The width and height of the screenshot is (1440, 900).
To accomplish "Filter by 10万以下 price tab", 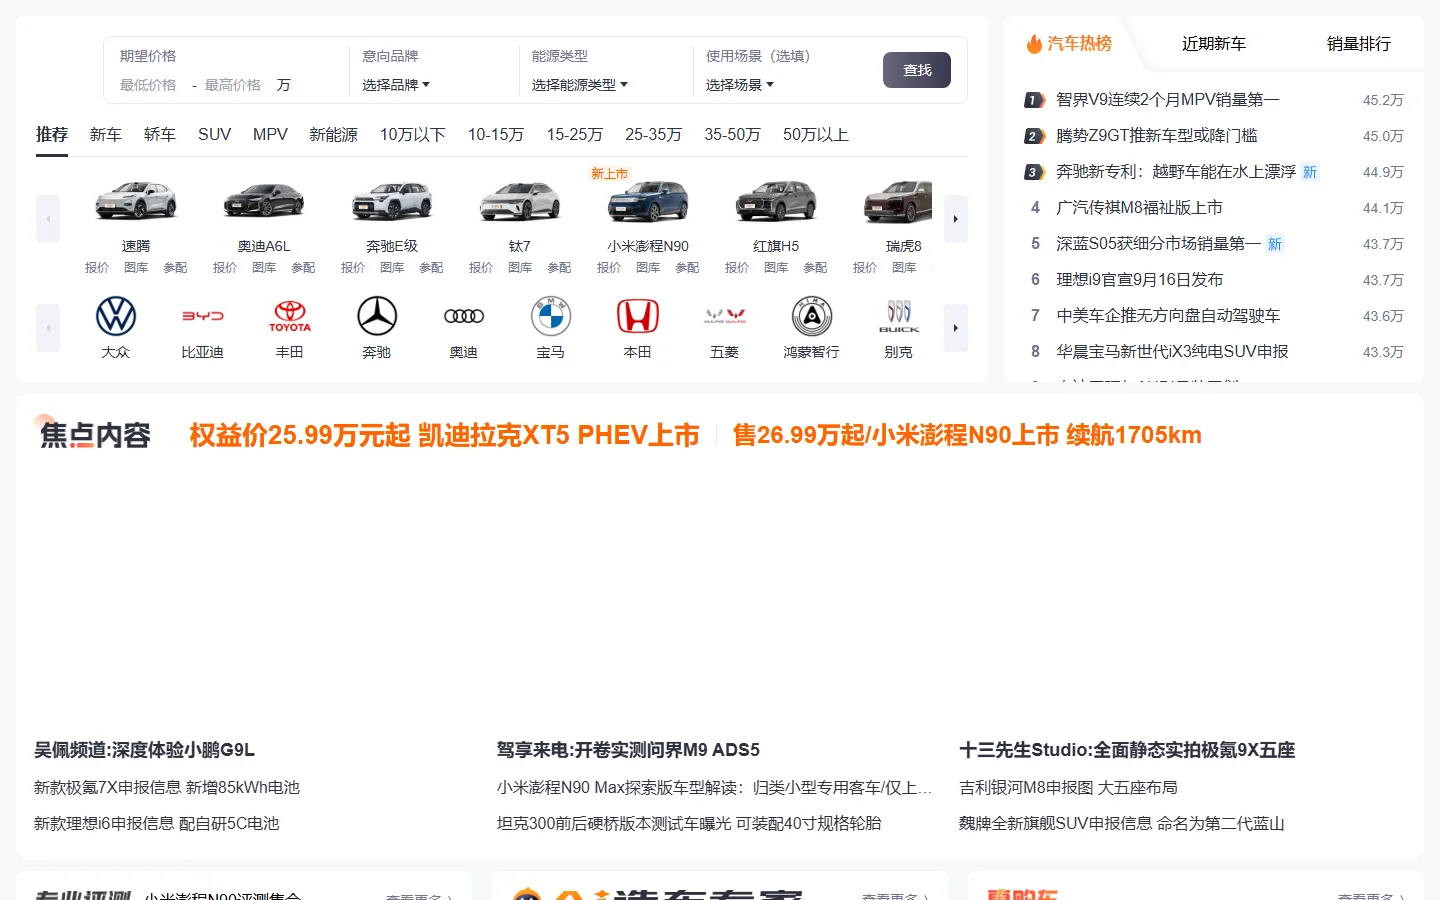I will 412,134.
